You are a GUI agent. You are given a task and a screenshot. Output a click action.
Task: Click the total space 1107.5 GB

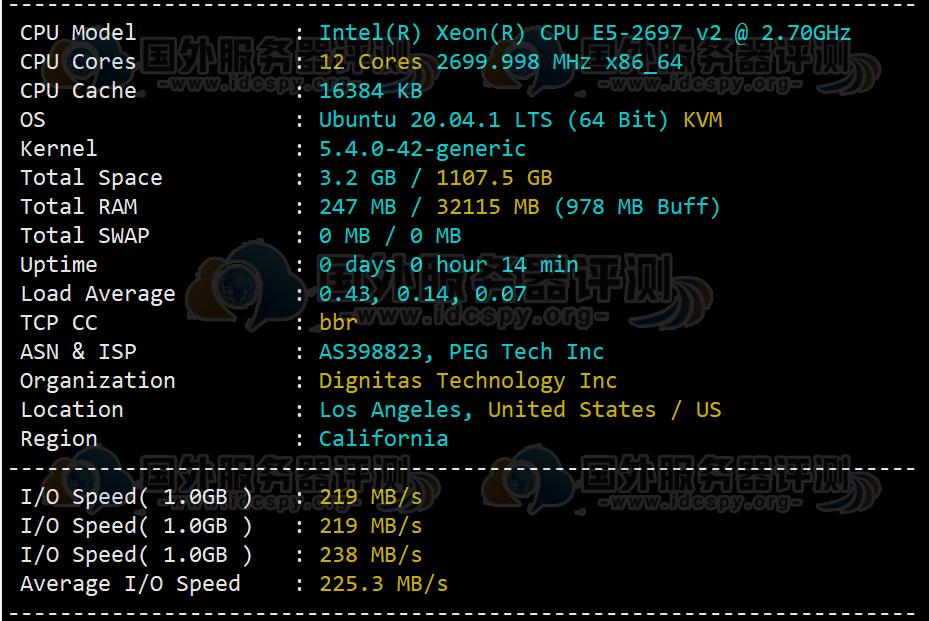494,178
